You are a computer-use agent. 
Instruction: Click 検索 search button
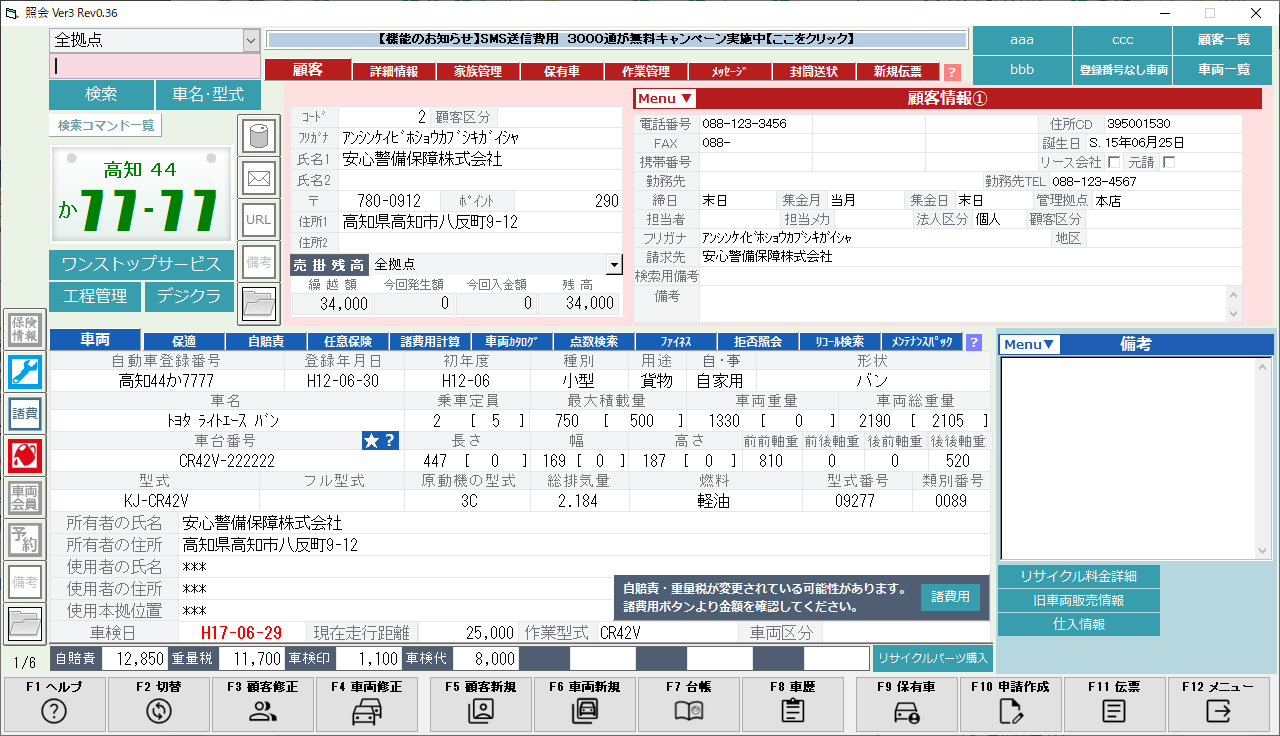pos(101,94)
